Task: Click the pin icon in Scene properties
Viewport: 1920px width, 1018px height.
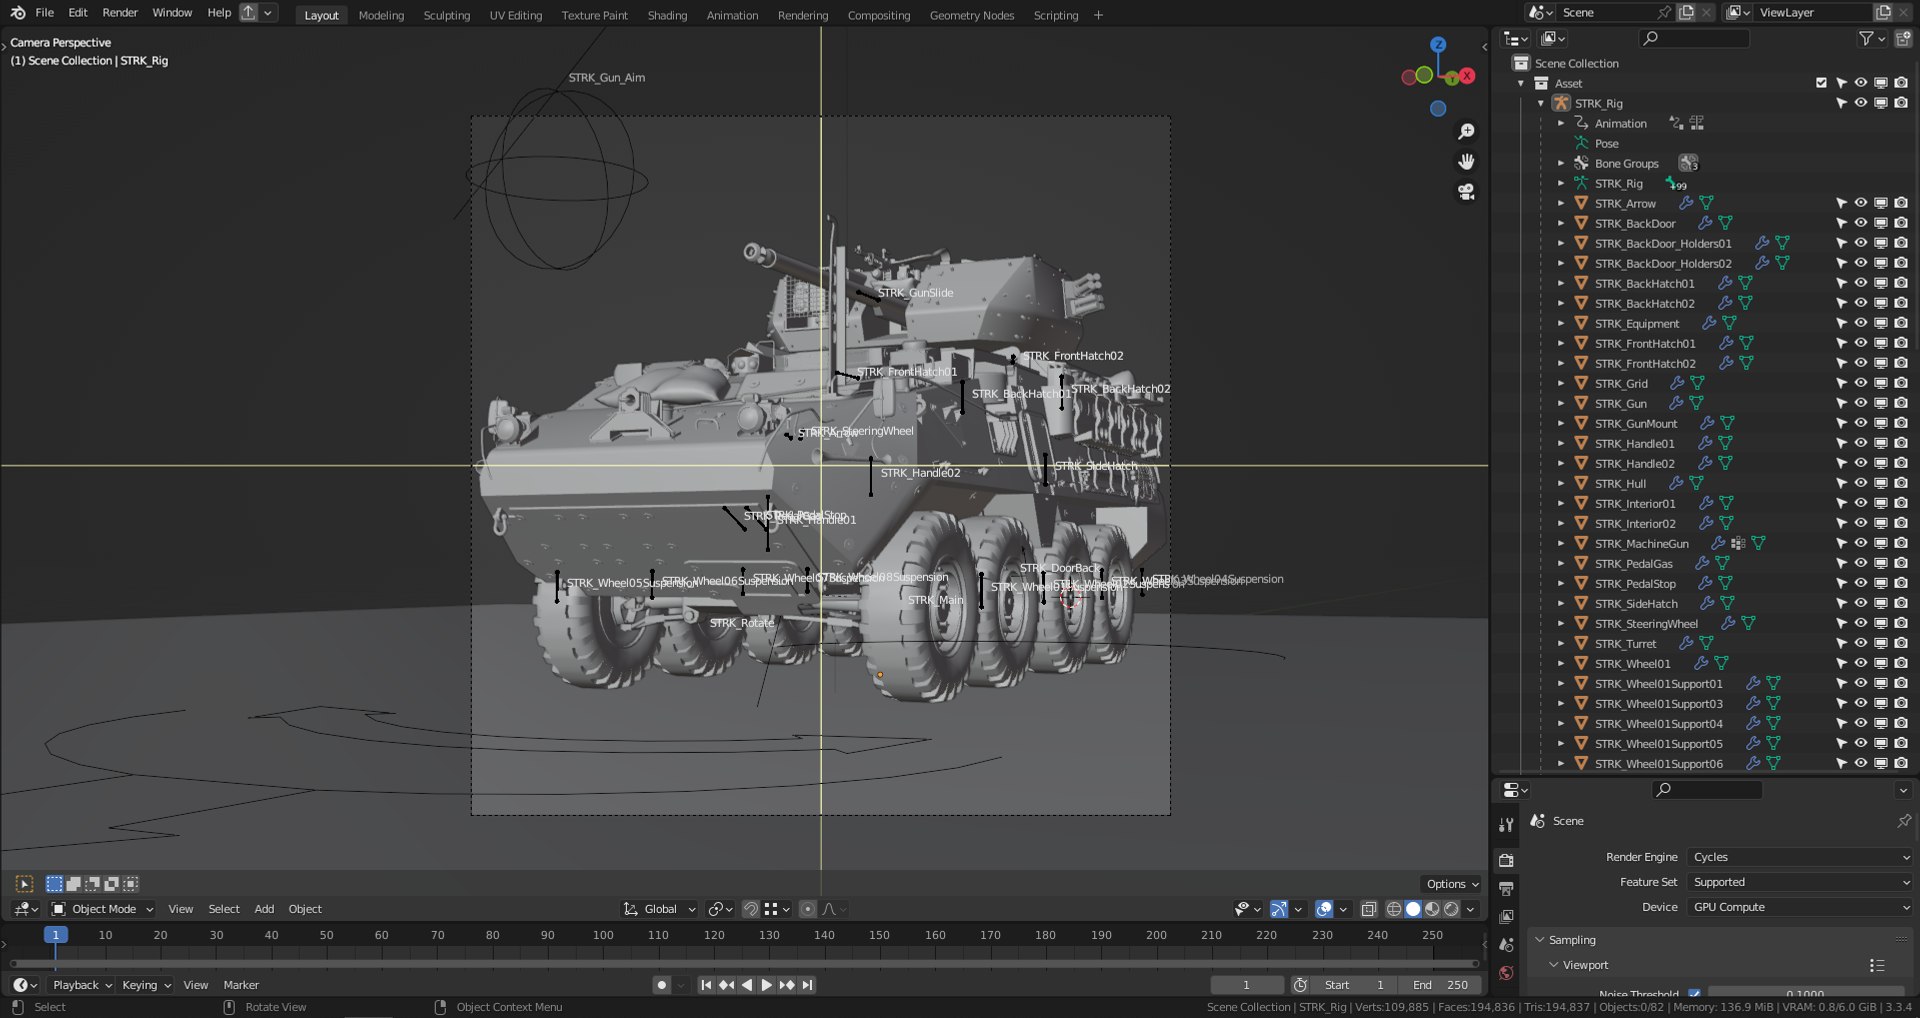Action: 1904,821
